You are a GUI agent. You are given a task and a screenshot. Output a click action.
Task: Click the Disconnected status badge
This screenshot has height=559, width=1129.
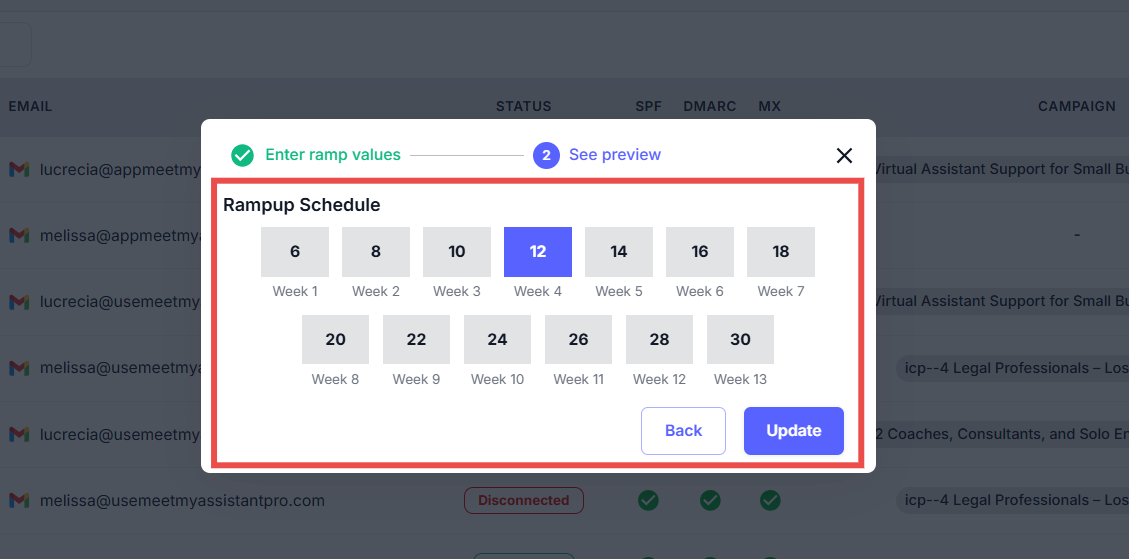(523, 500)
